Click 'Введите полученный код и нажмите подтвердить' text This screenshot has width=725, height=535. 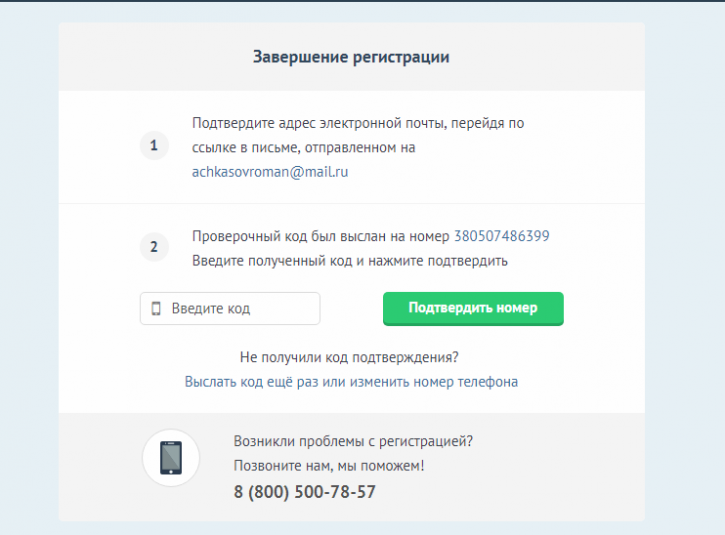click(x=350, y=261)
